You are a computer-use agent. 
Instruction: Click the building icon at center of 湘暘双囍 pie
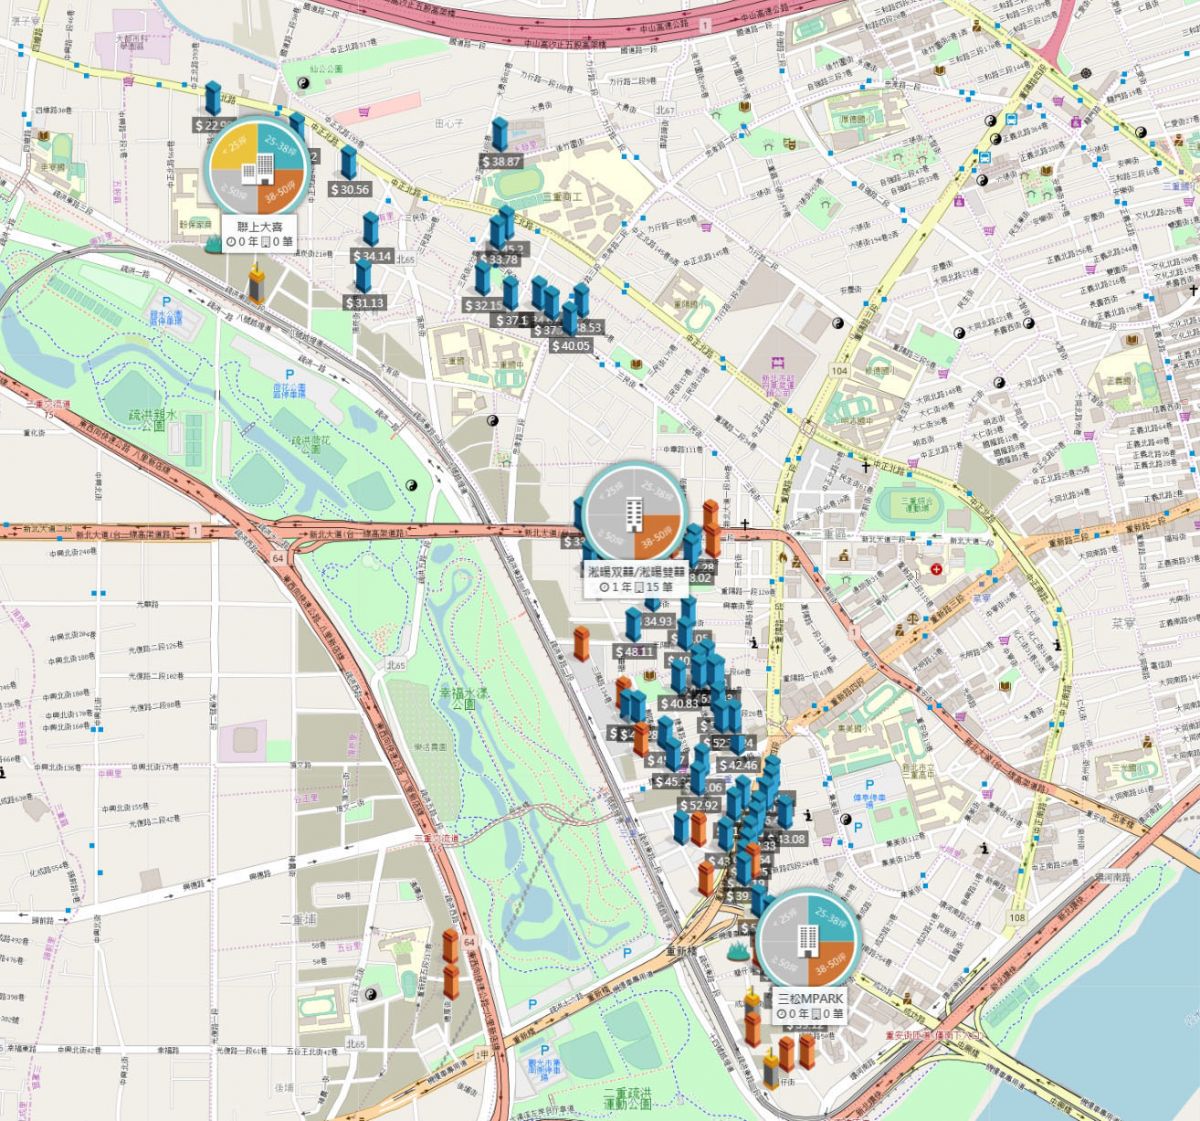pos(635,514)
